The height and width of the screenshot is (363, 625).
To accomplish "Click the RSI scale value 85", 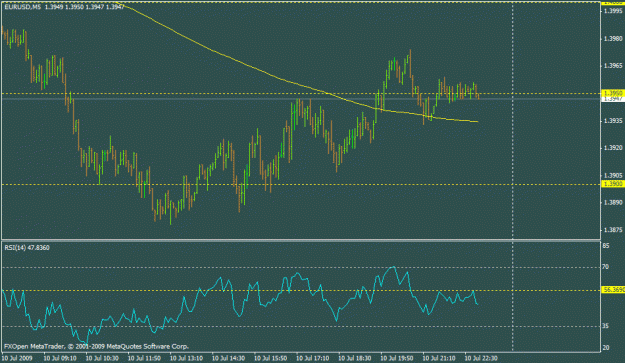I will click(606, 246).
